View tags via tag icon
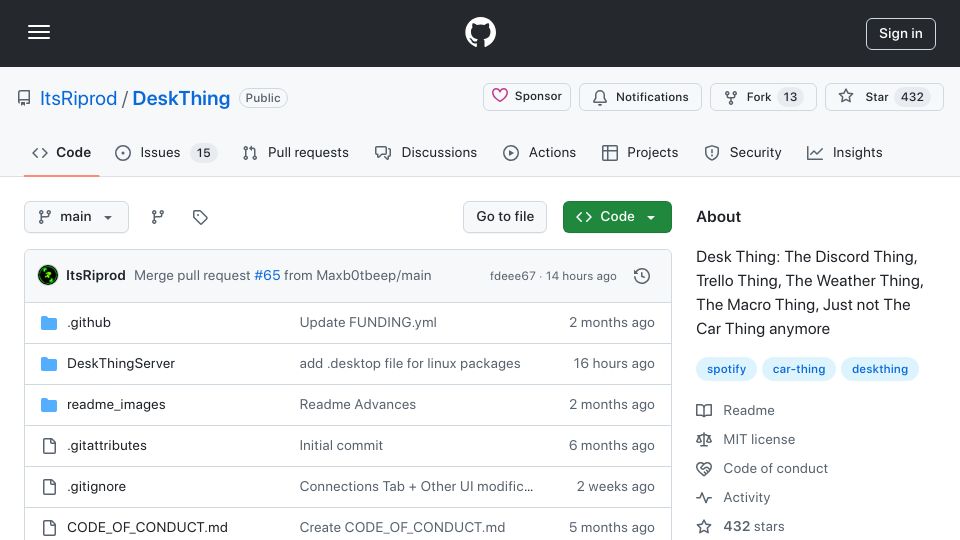Viewport: 960px width, 540px height. coord(200,217)
